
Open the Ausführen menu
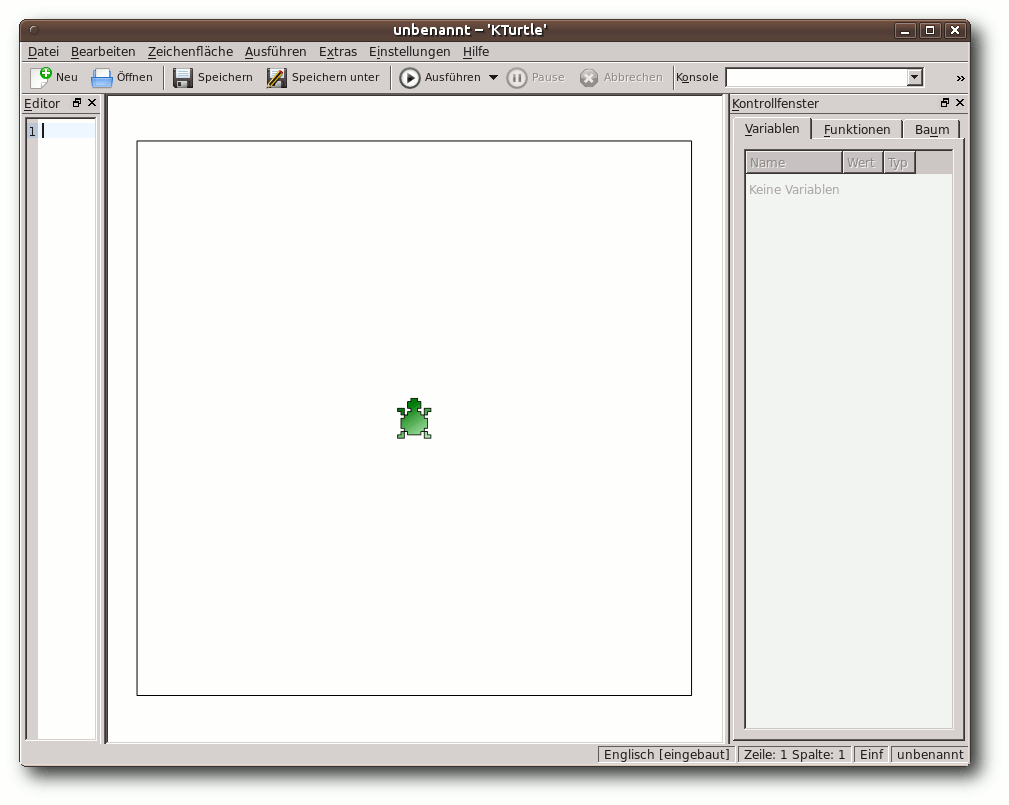tap(275, 51)
